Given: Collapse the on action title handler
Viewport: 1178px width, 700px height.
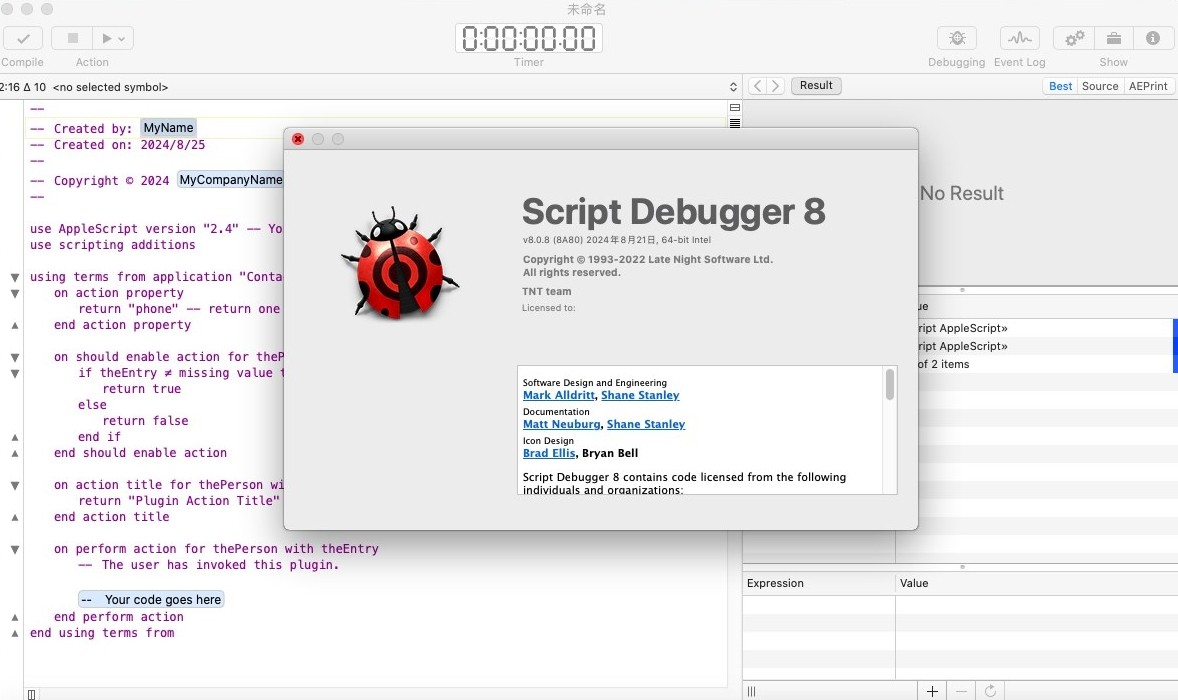Looking at the screenshot, I should [14, 485].
